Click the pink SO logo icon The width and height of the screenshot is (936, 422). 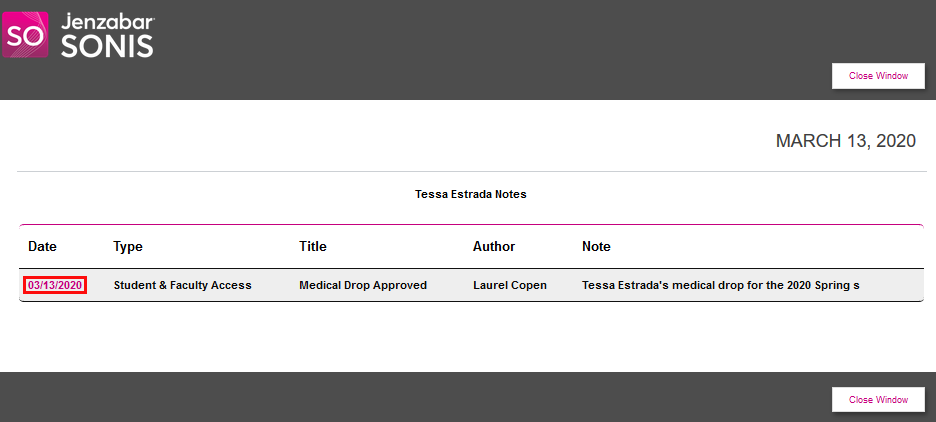pos(25,35)
